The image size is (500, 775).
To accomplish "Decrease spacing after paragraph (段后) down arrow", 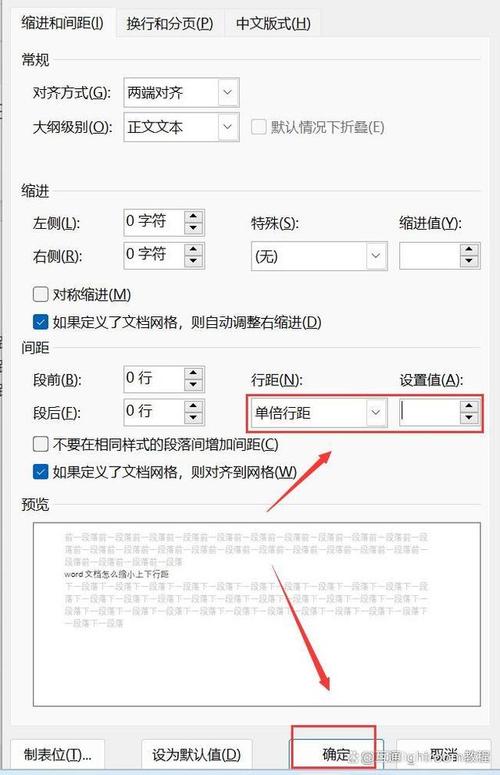I will 193,418.
